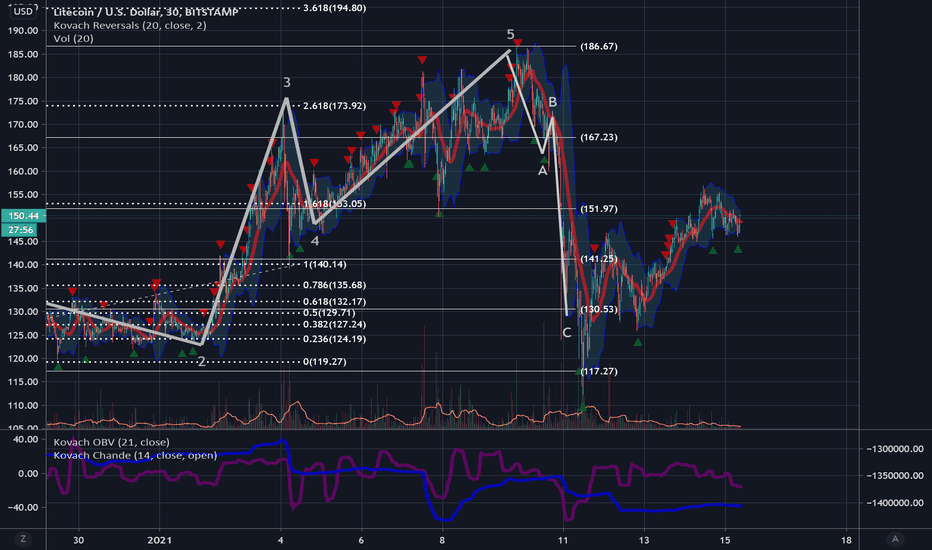Click the 40.00 Chande axis label
932x550 pixels.
(27, 439)
